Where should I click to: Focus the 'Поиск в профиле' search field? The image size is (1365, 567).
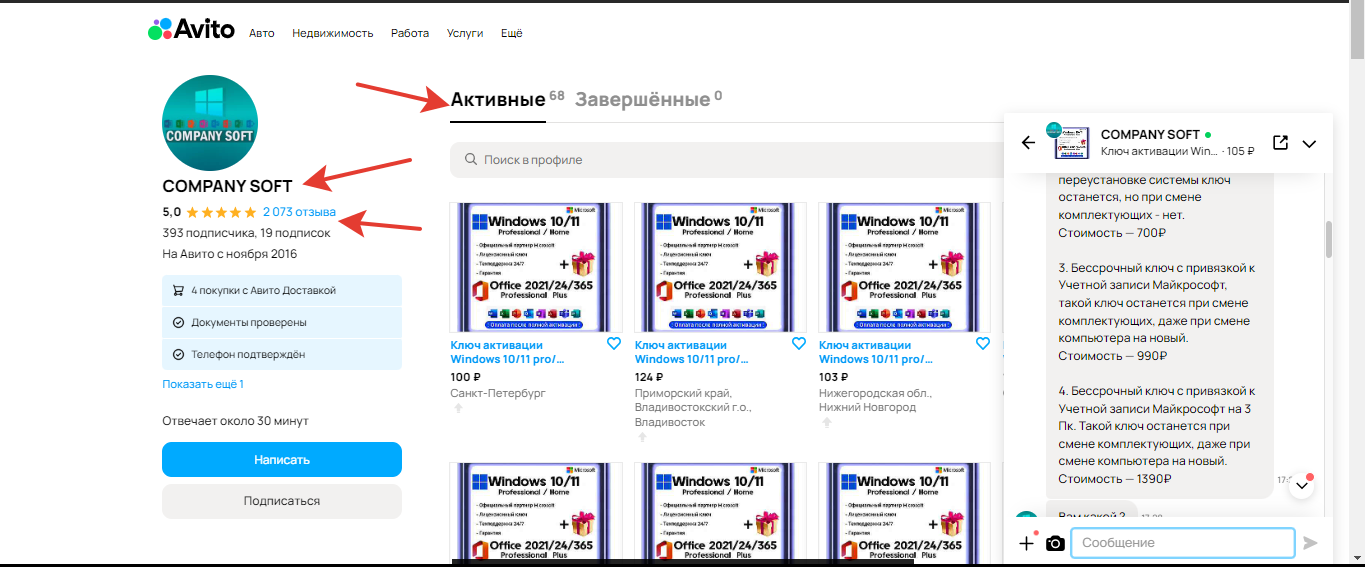click(720, 160)
